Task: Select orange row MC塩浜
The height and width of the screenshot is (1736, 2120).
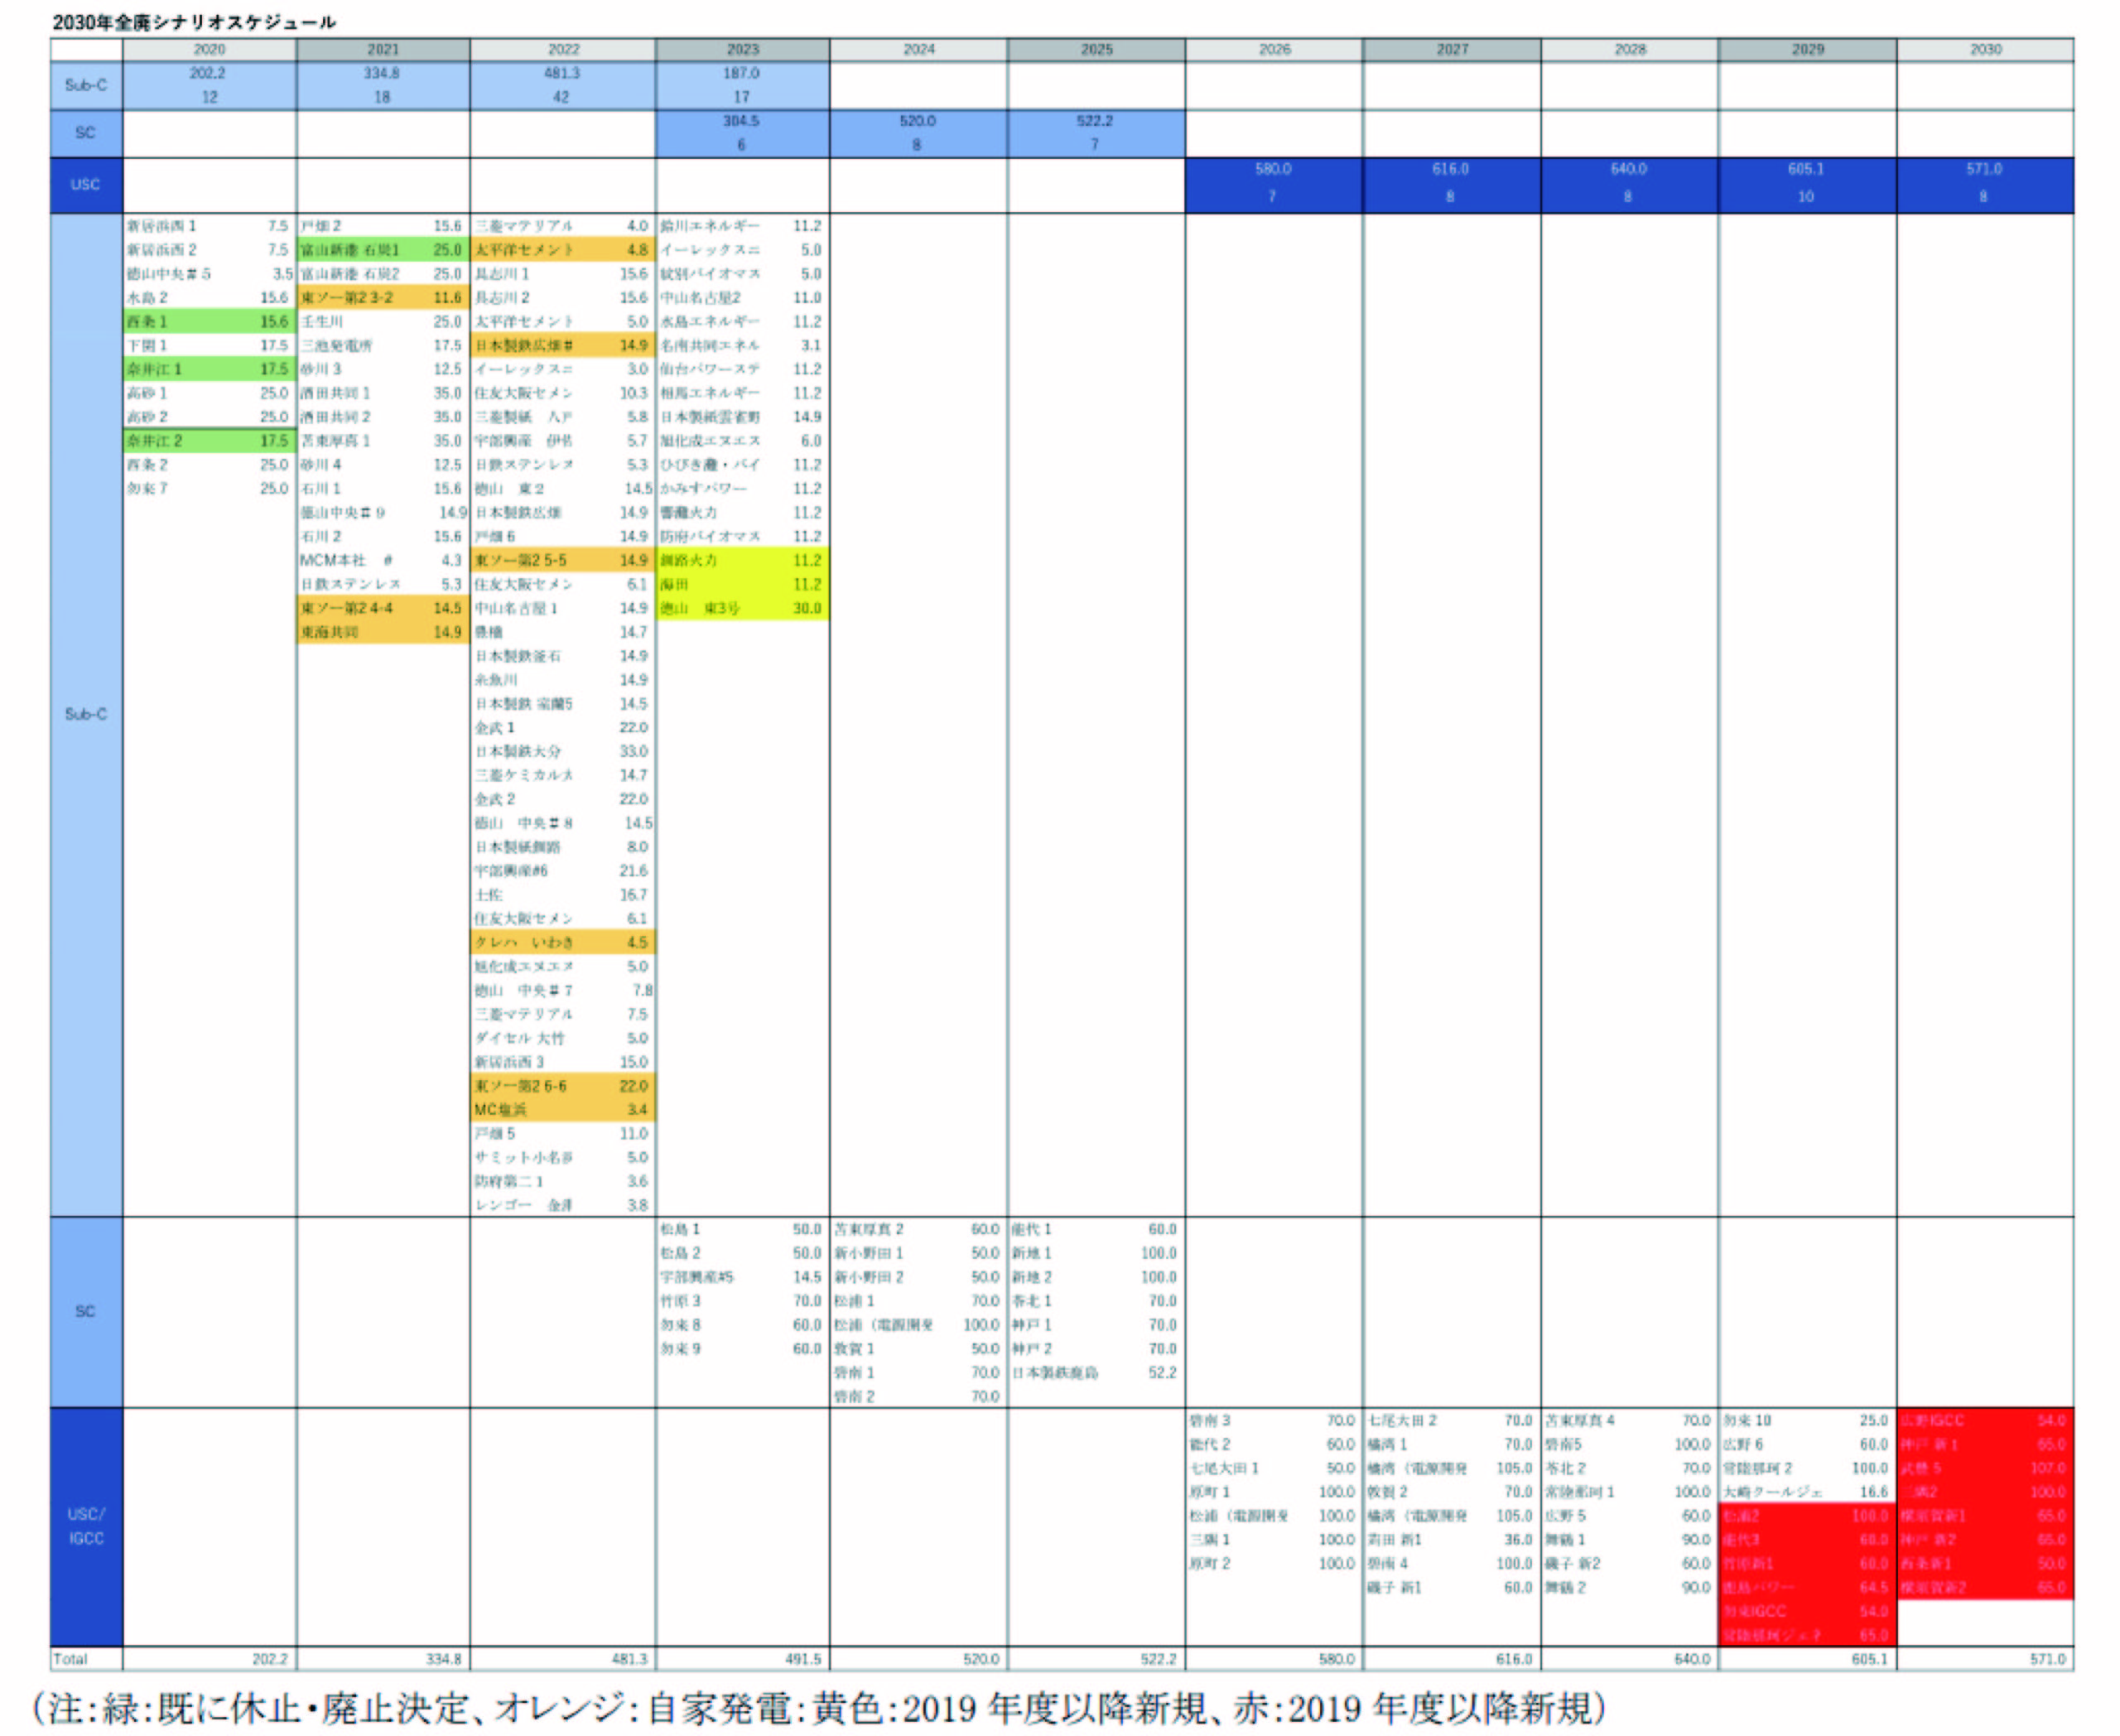Action: [563, 1110]
